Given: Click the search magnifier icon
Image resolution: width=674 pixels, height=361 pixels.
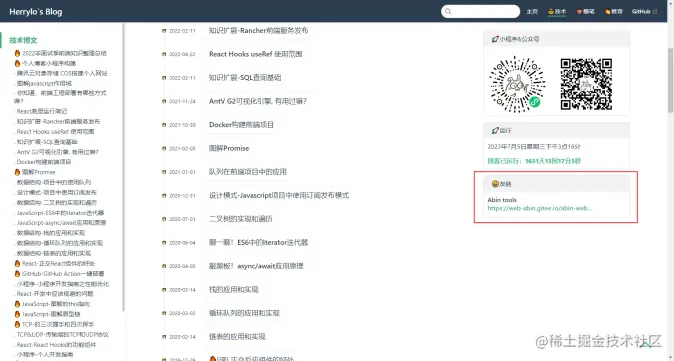Looking at the screenshot, I should coord(448,12).
